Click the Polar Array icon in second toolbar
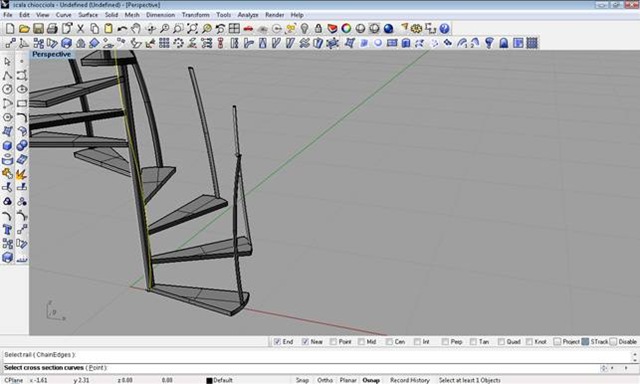640x384 pixels. click(178, 43)
